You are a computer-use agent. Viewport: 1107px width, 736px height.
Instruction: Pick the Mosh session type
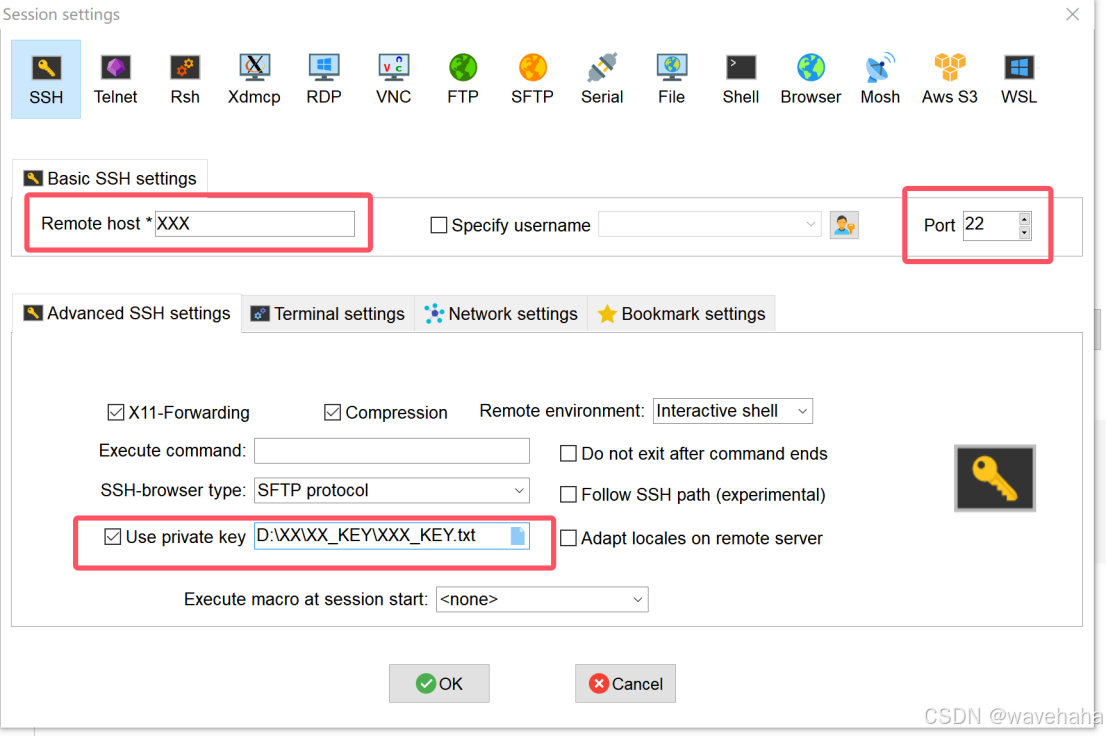point(880,79)
